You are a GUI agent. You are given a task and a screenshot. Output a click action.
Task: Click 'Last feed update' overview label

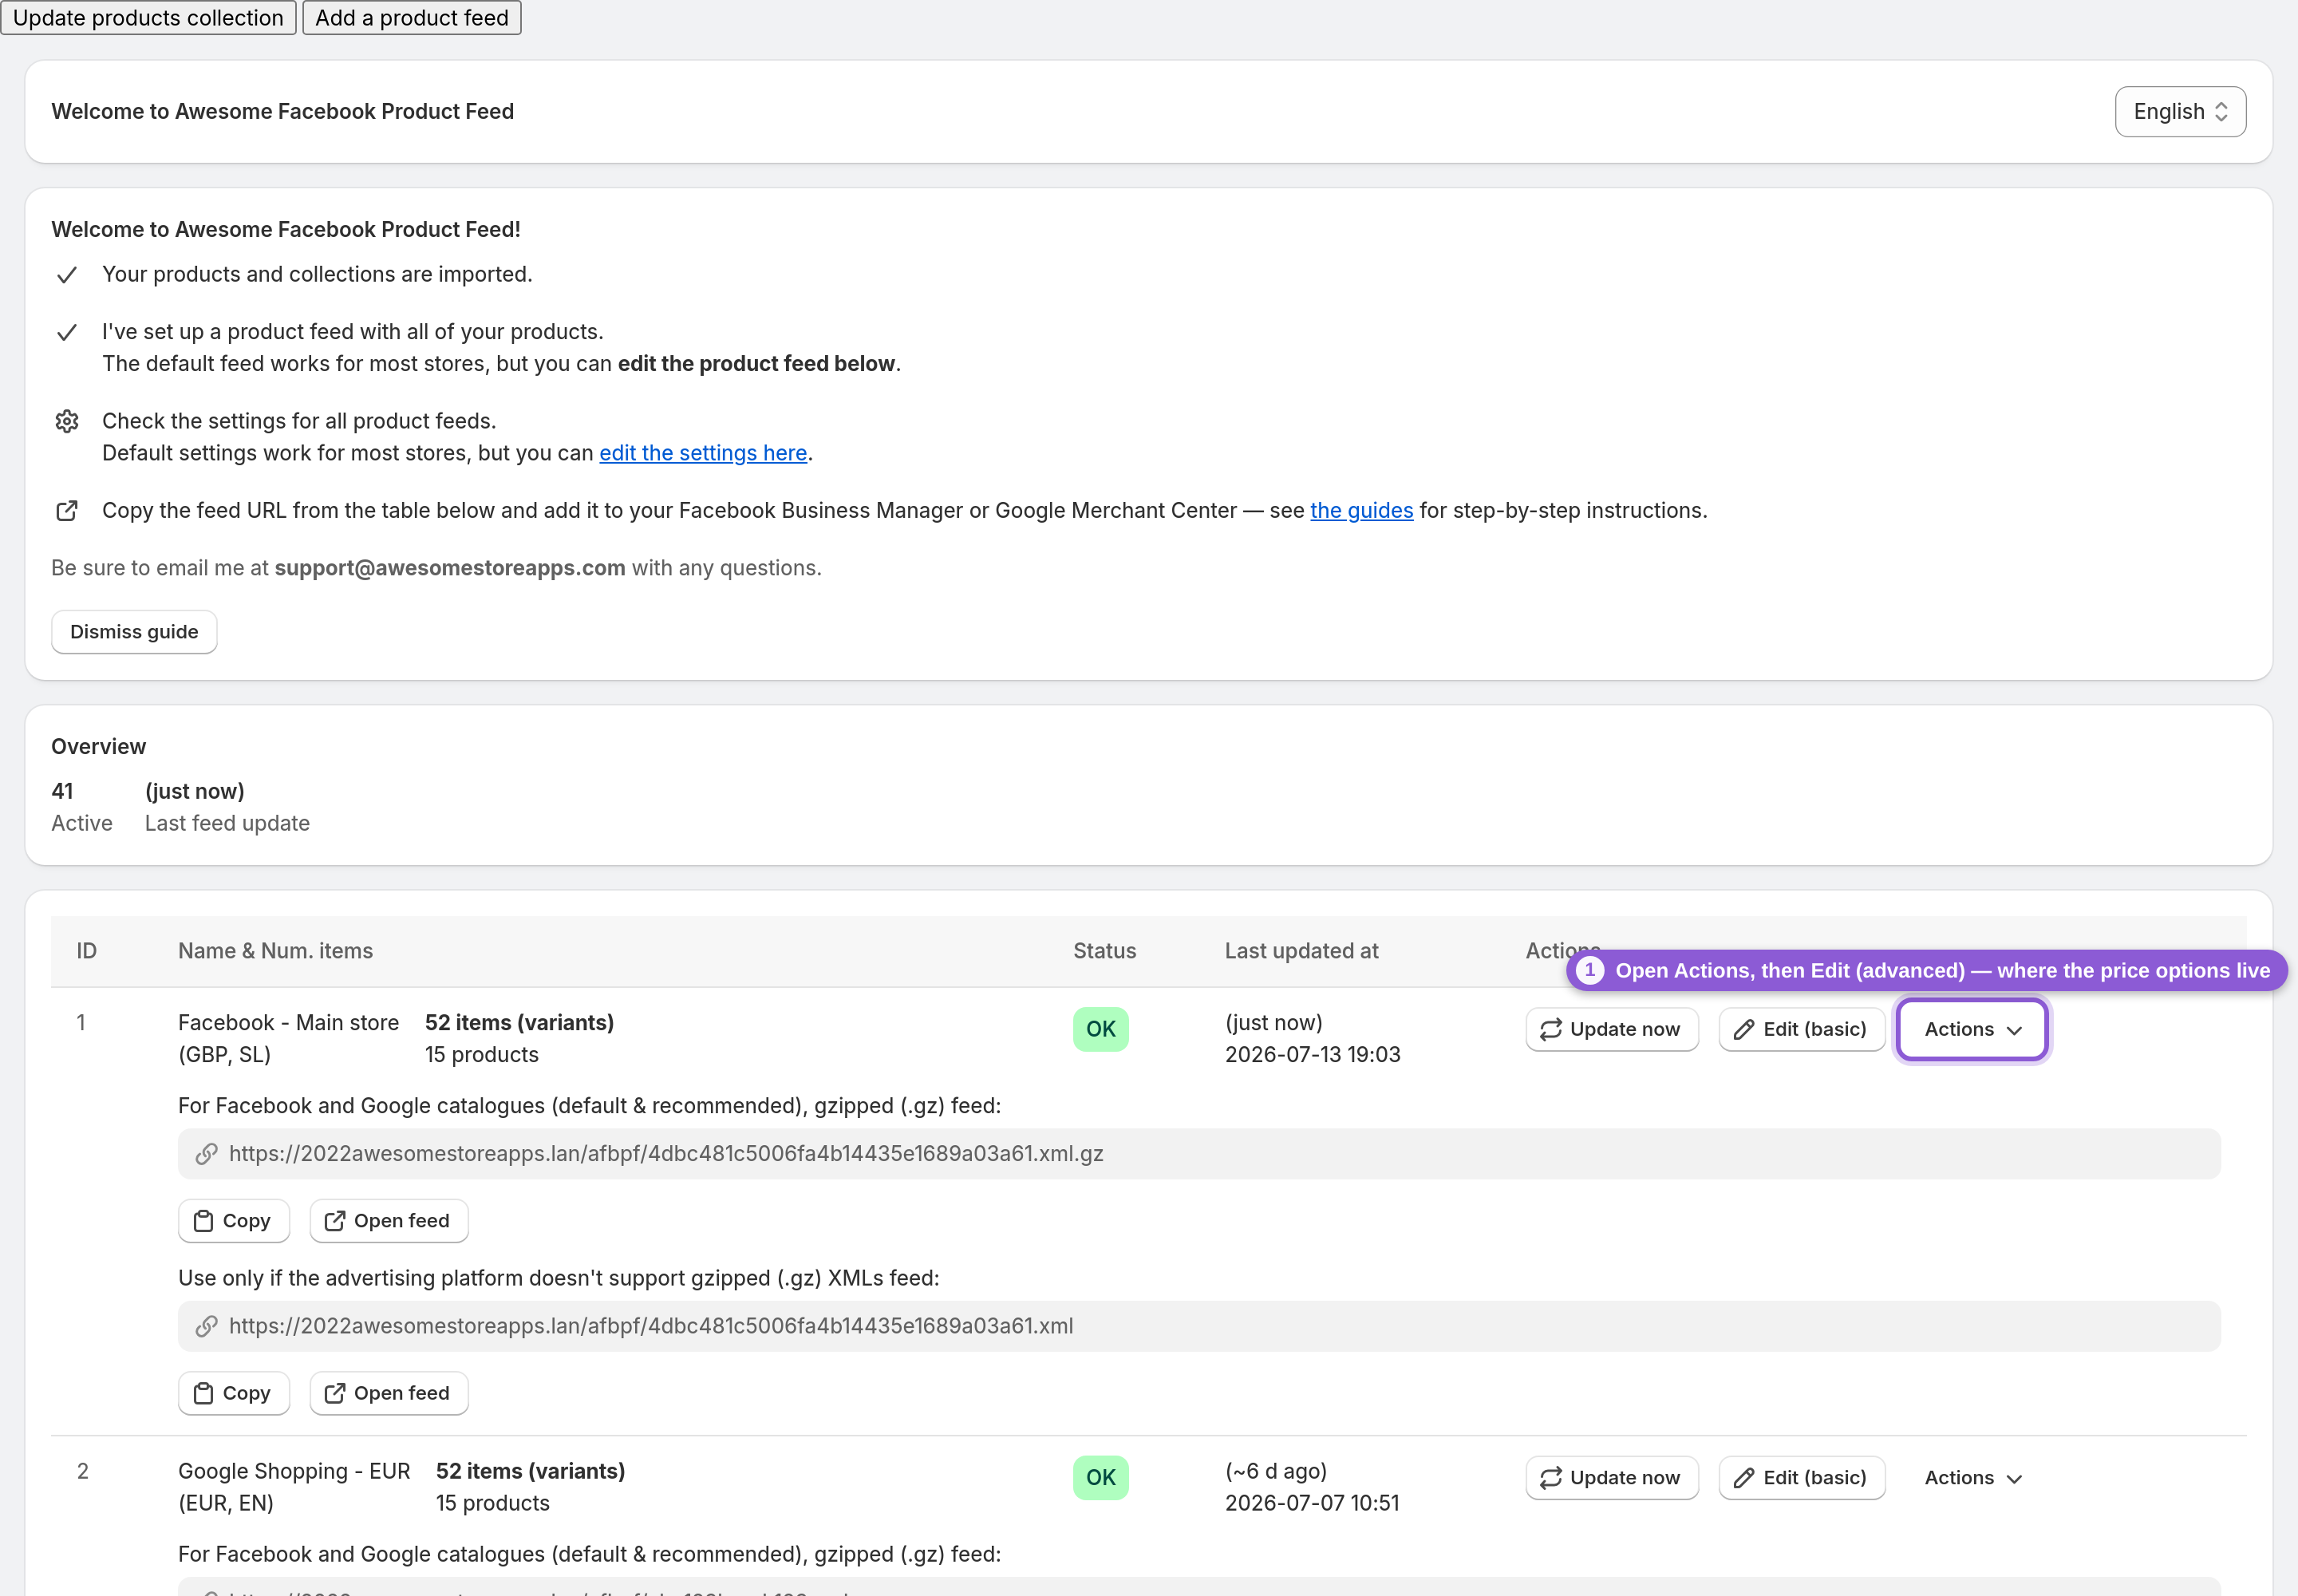coord(227,823)
